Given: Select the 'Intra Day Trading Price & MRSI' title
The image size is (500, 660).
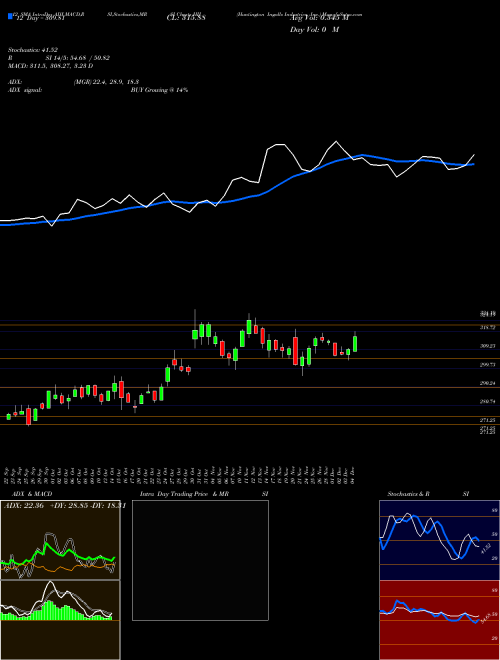Looking at the screenshot, I should coord(204,494).
